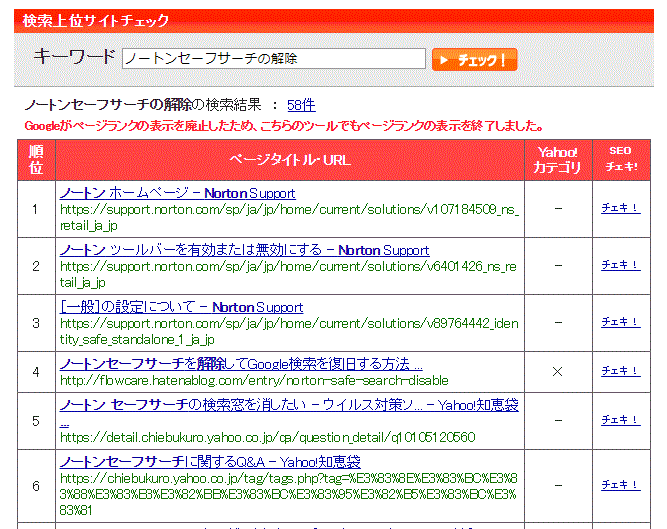This screenshot has width=667, height=529.
Task: Click SEO チェキ! link in rank 5 row
Action: coord(621,420)
